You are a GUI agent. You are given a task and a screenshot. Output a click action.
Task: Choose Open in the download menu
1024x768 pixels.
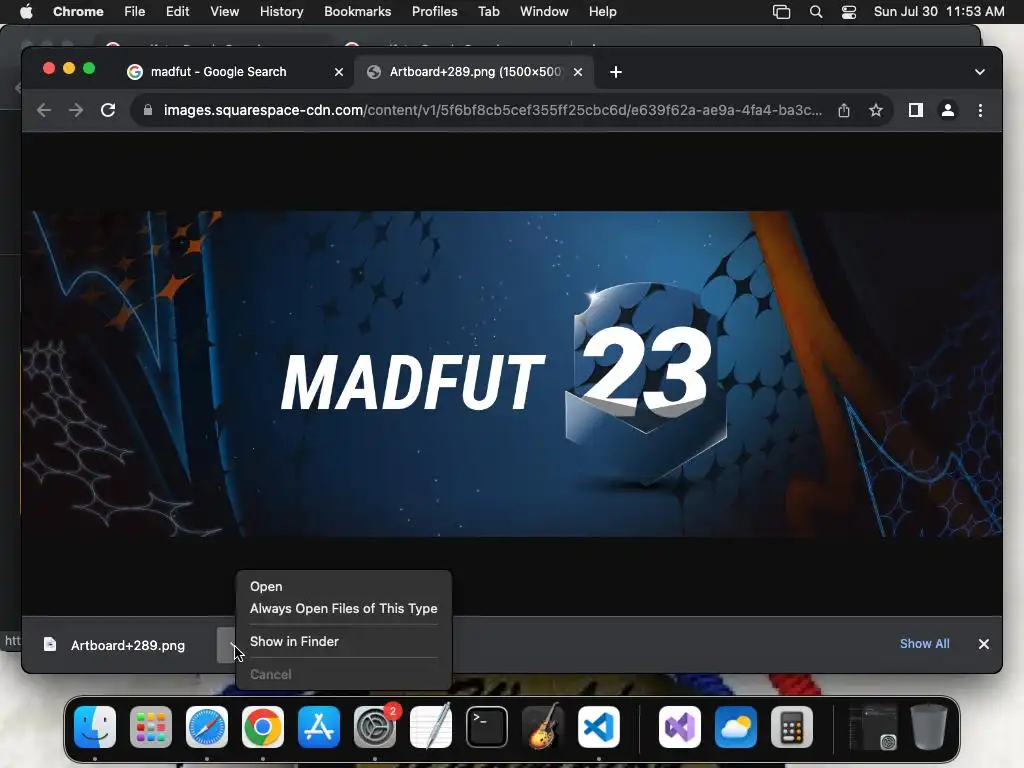tap(266, 586)
